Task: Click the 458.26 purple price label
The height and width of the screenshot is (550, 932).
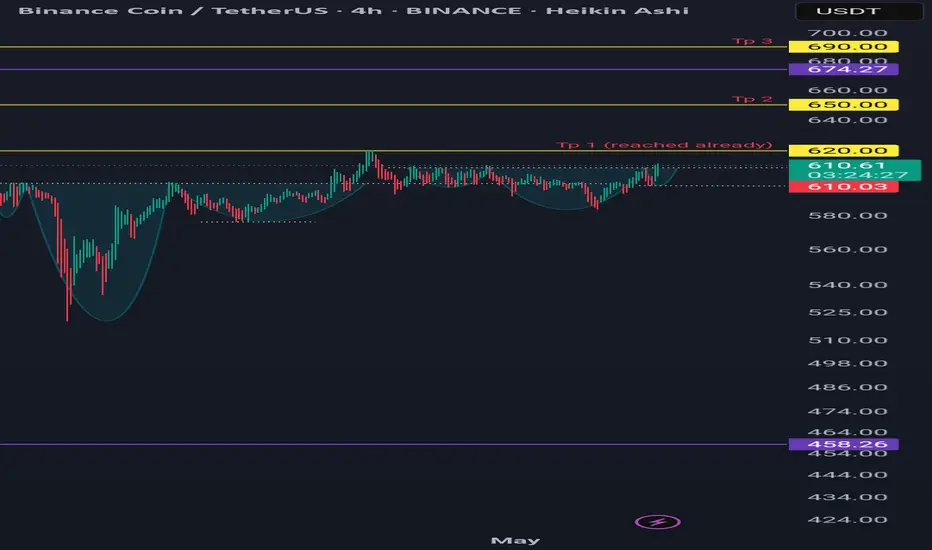Action: click(843, 444)
